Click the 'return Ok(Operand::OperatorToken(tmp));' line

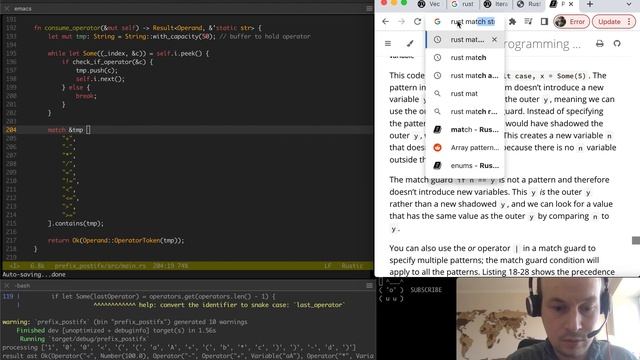click(x=116, y=240)
